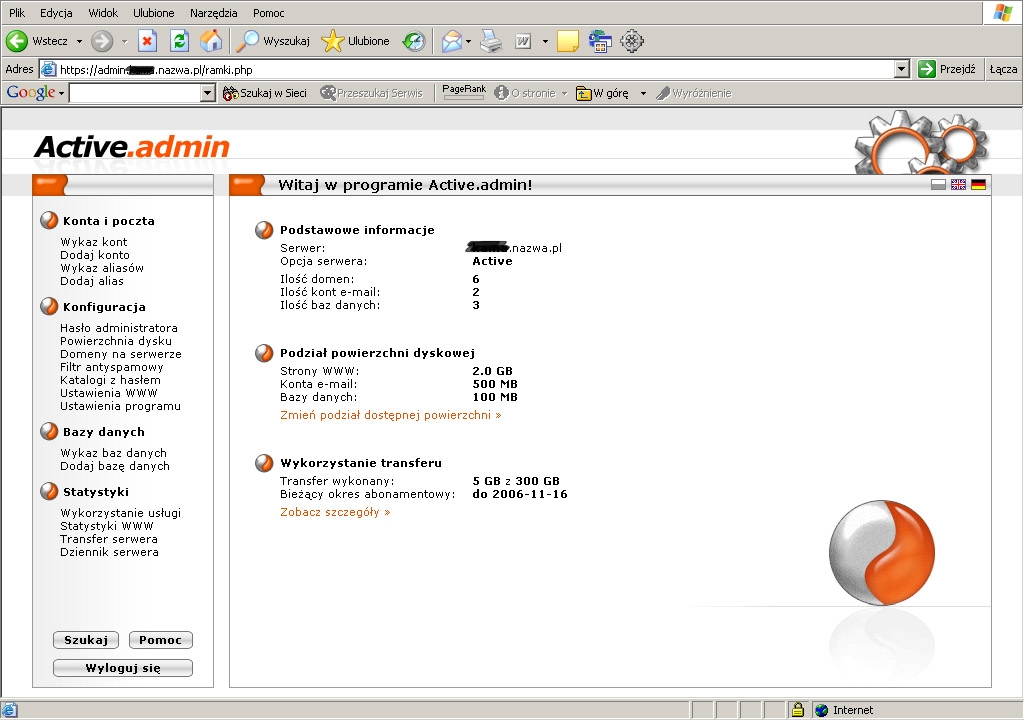Open the forward button dropdown arrow
1024x721 pixels.
[124, 41]
